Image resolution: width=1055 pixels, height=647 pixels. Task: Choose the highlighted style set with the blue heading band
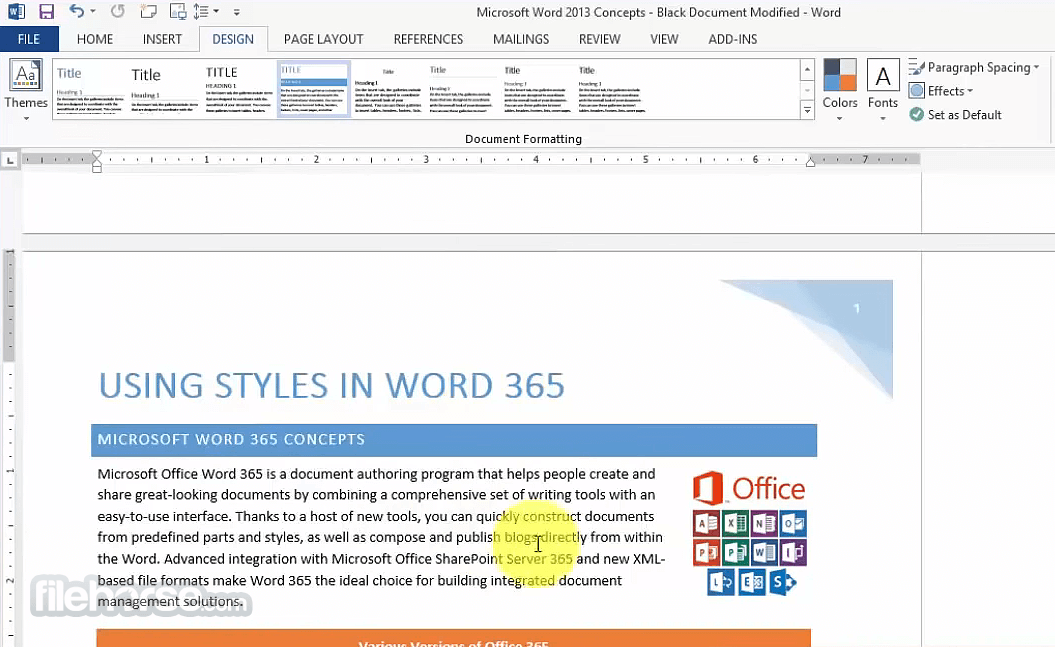pyautogui.click(x=314, y=89)
